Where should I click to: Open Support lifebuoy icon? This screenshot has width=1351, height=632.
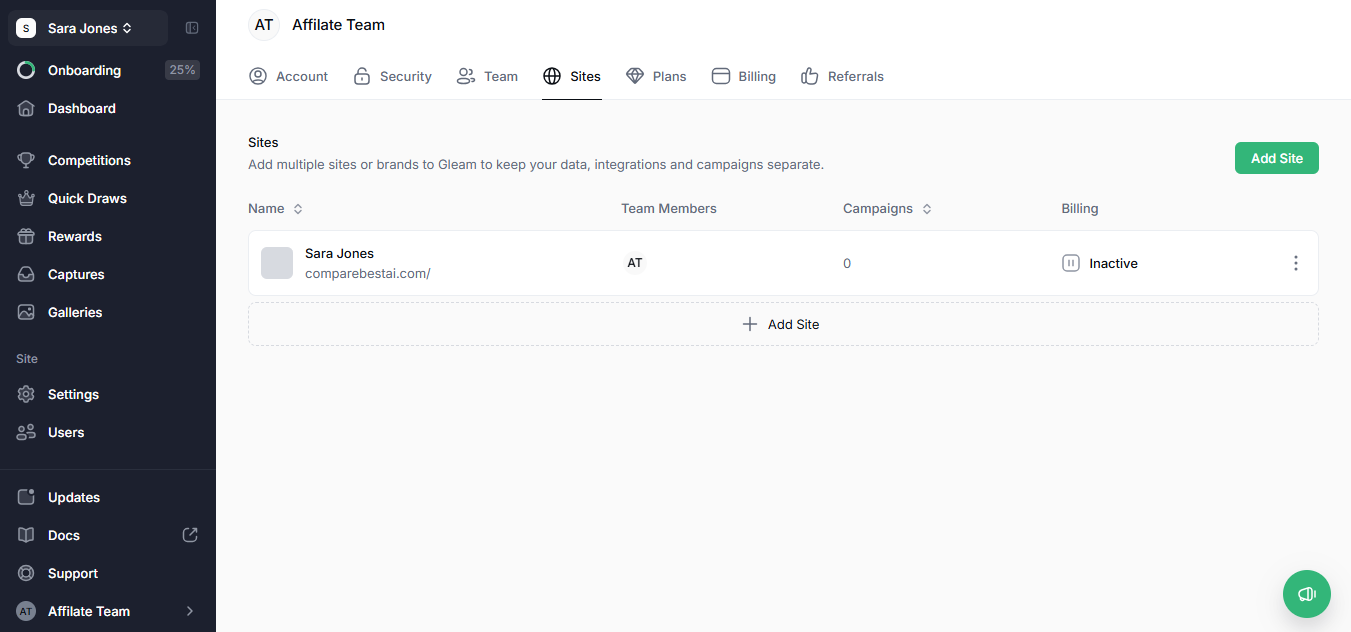[26, 573]
